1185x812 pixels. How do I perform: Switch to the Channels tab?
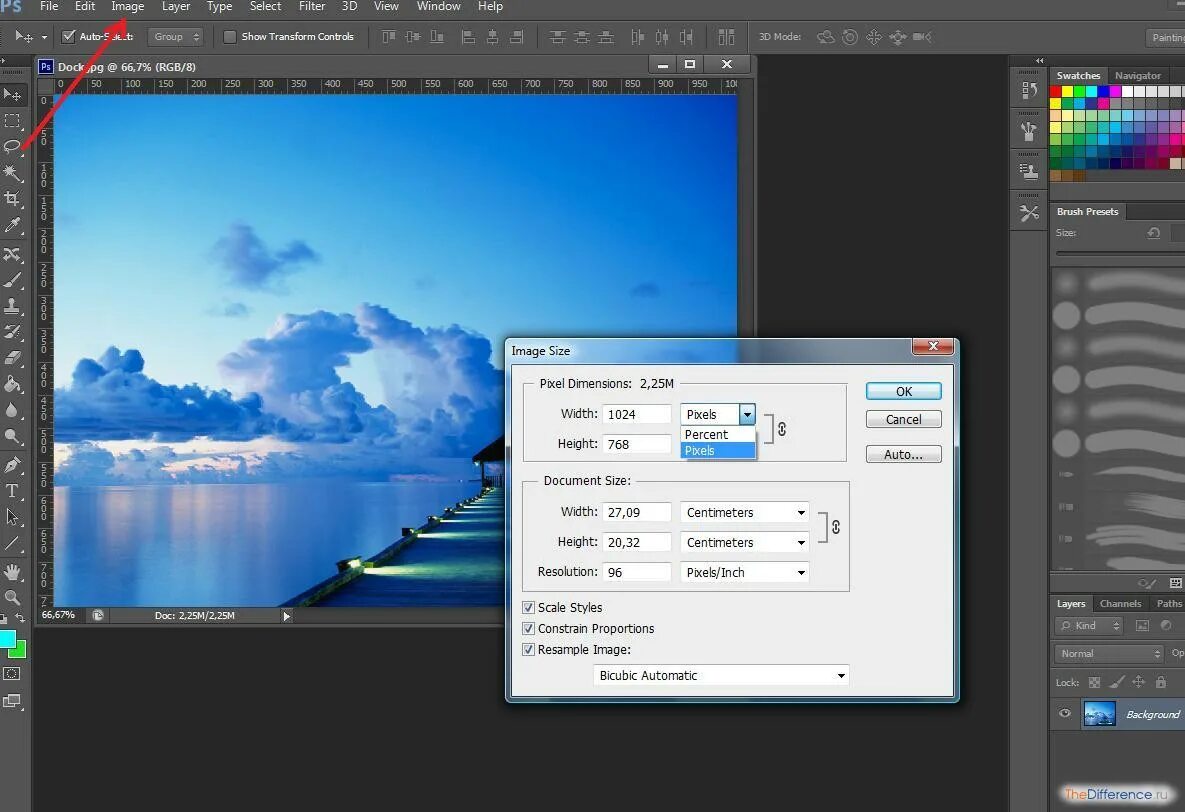pyautogui.click(x=1120, y=603)
